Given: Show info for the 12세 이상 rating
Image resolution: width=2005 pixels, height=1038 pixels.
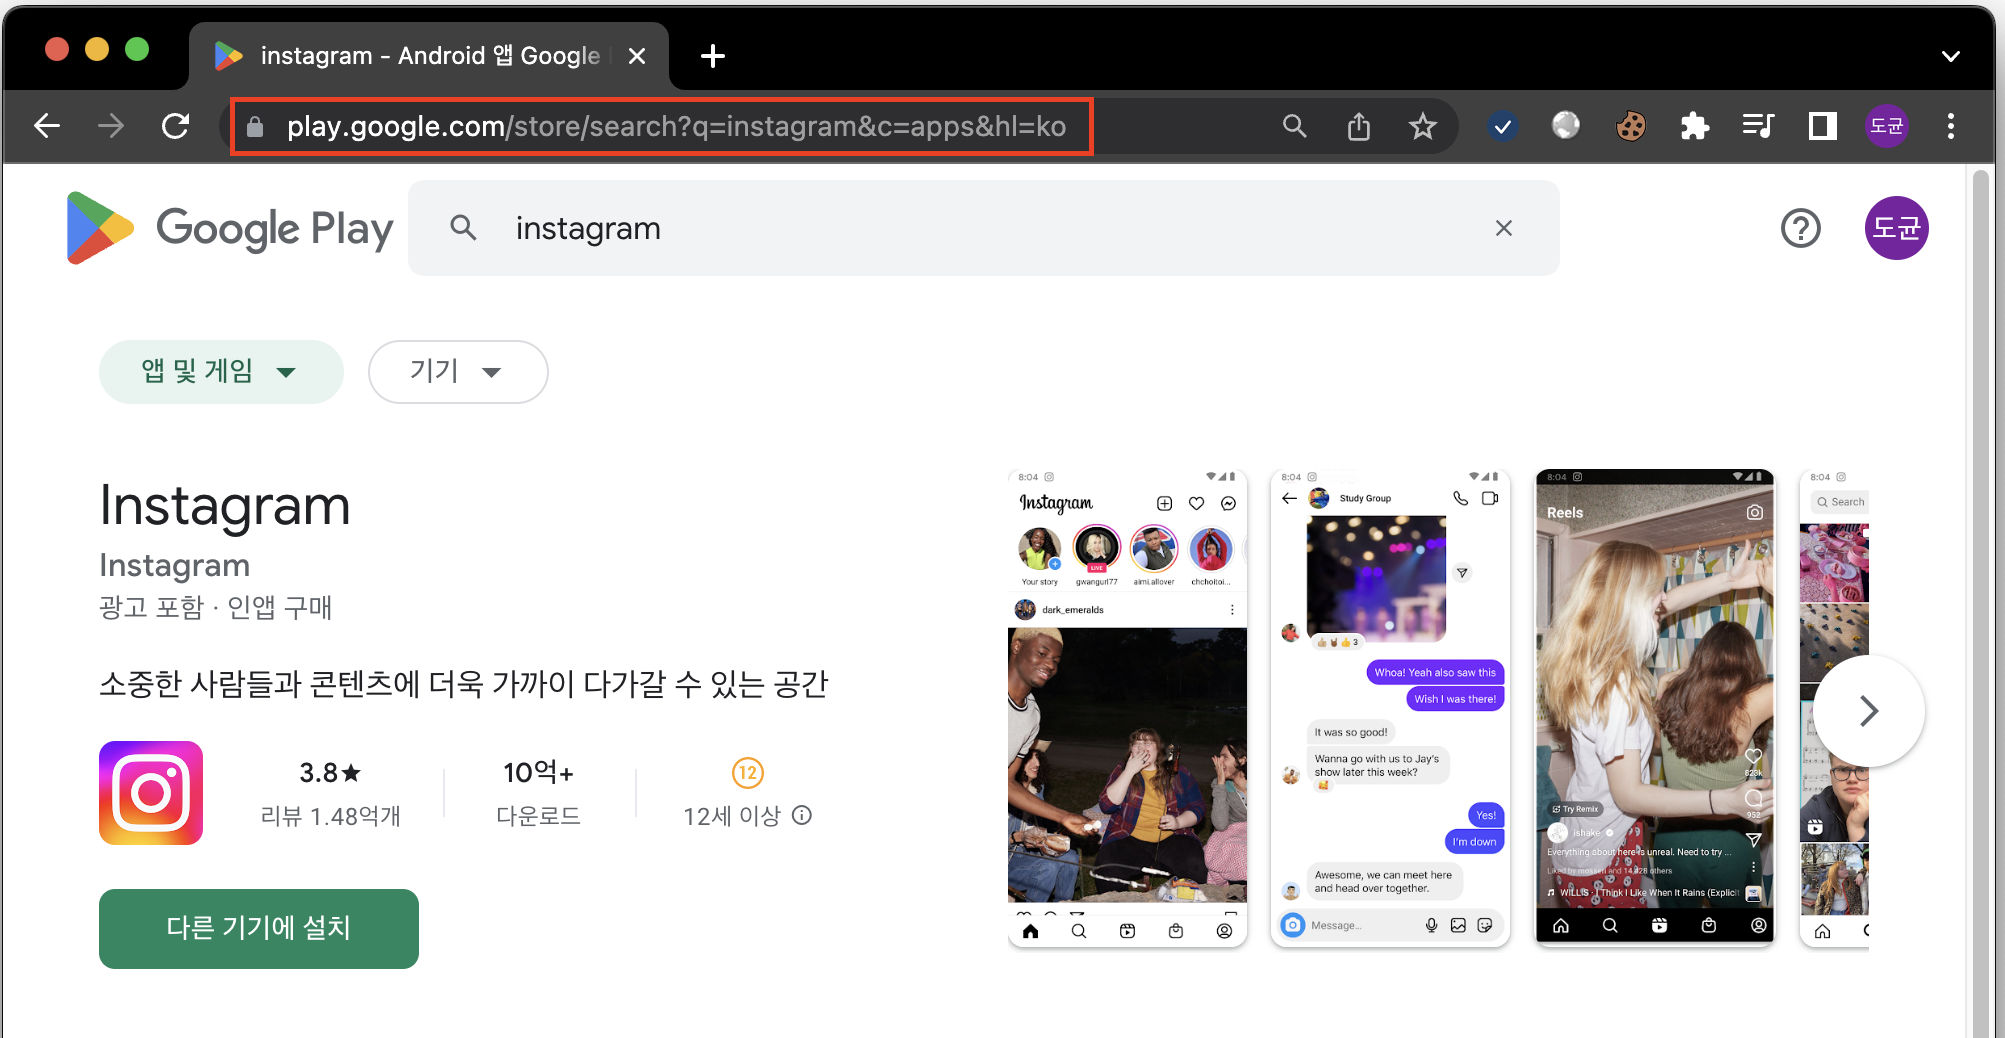Looking at the screenshot, I should click(x=803, y=816).
